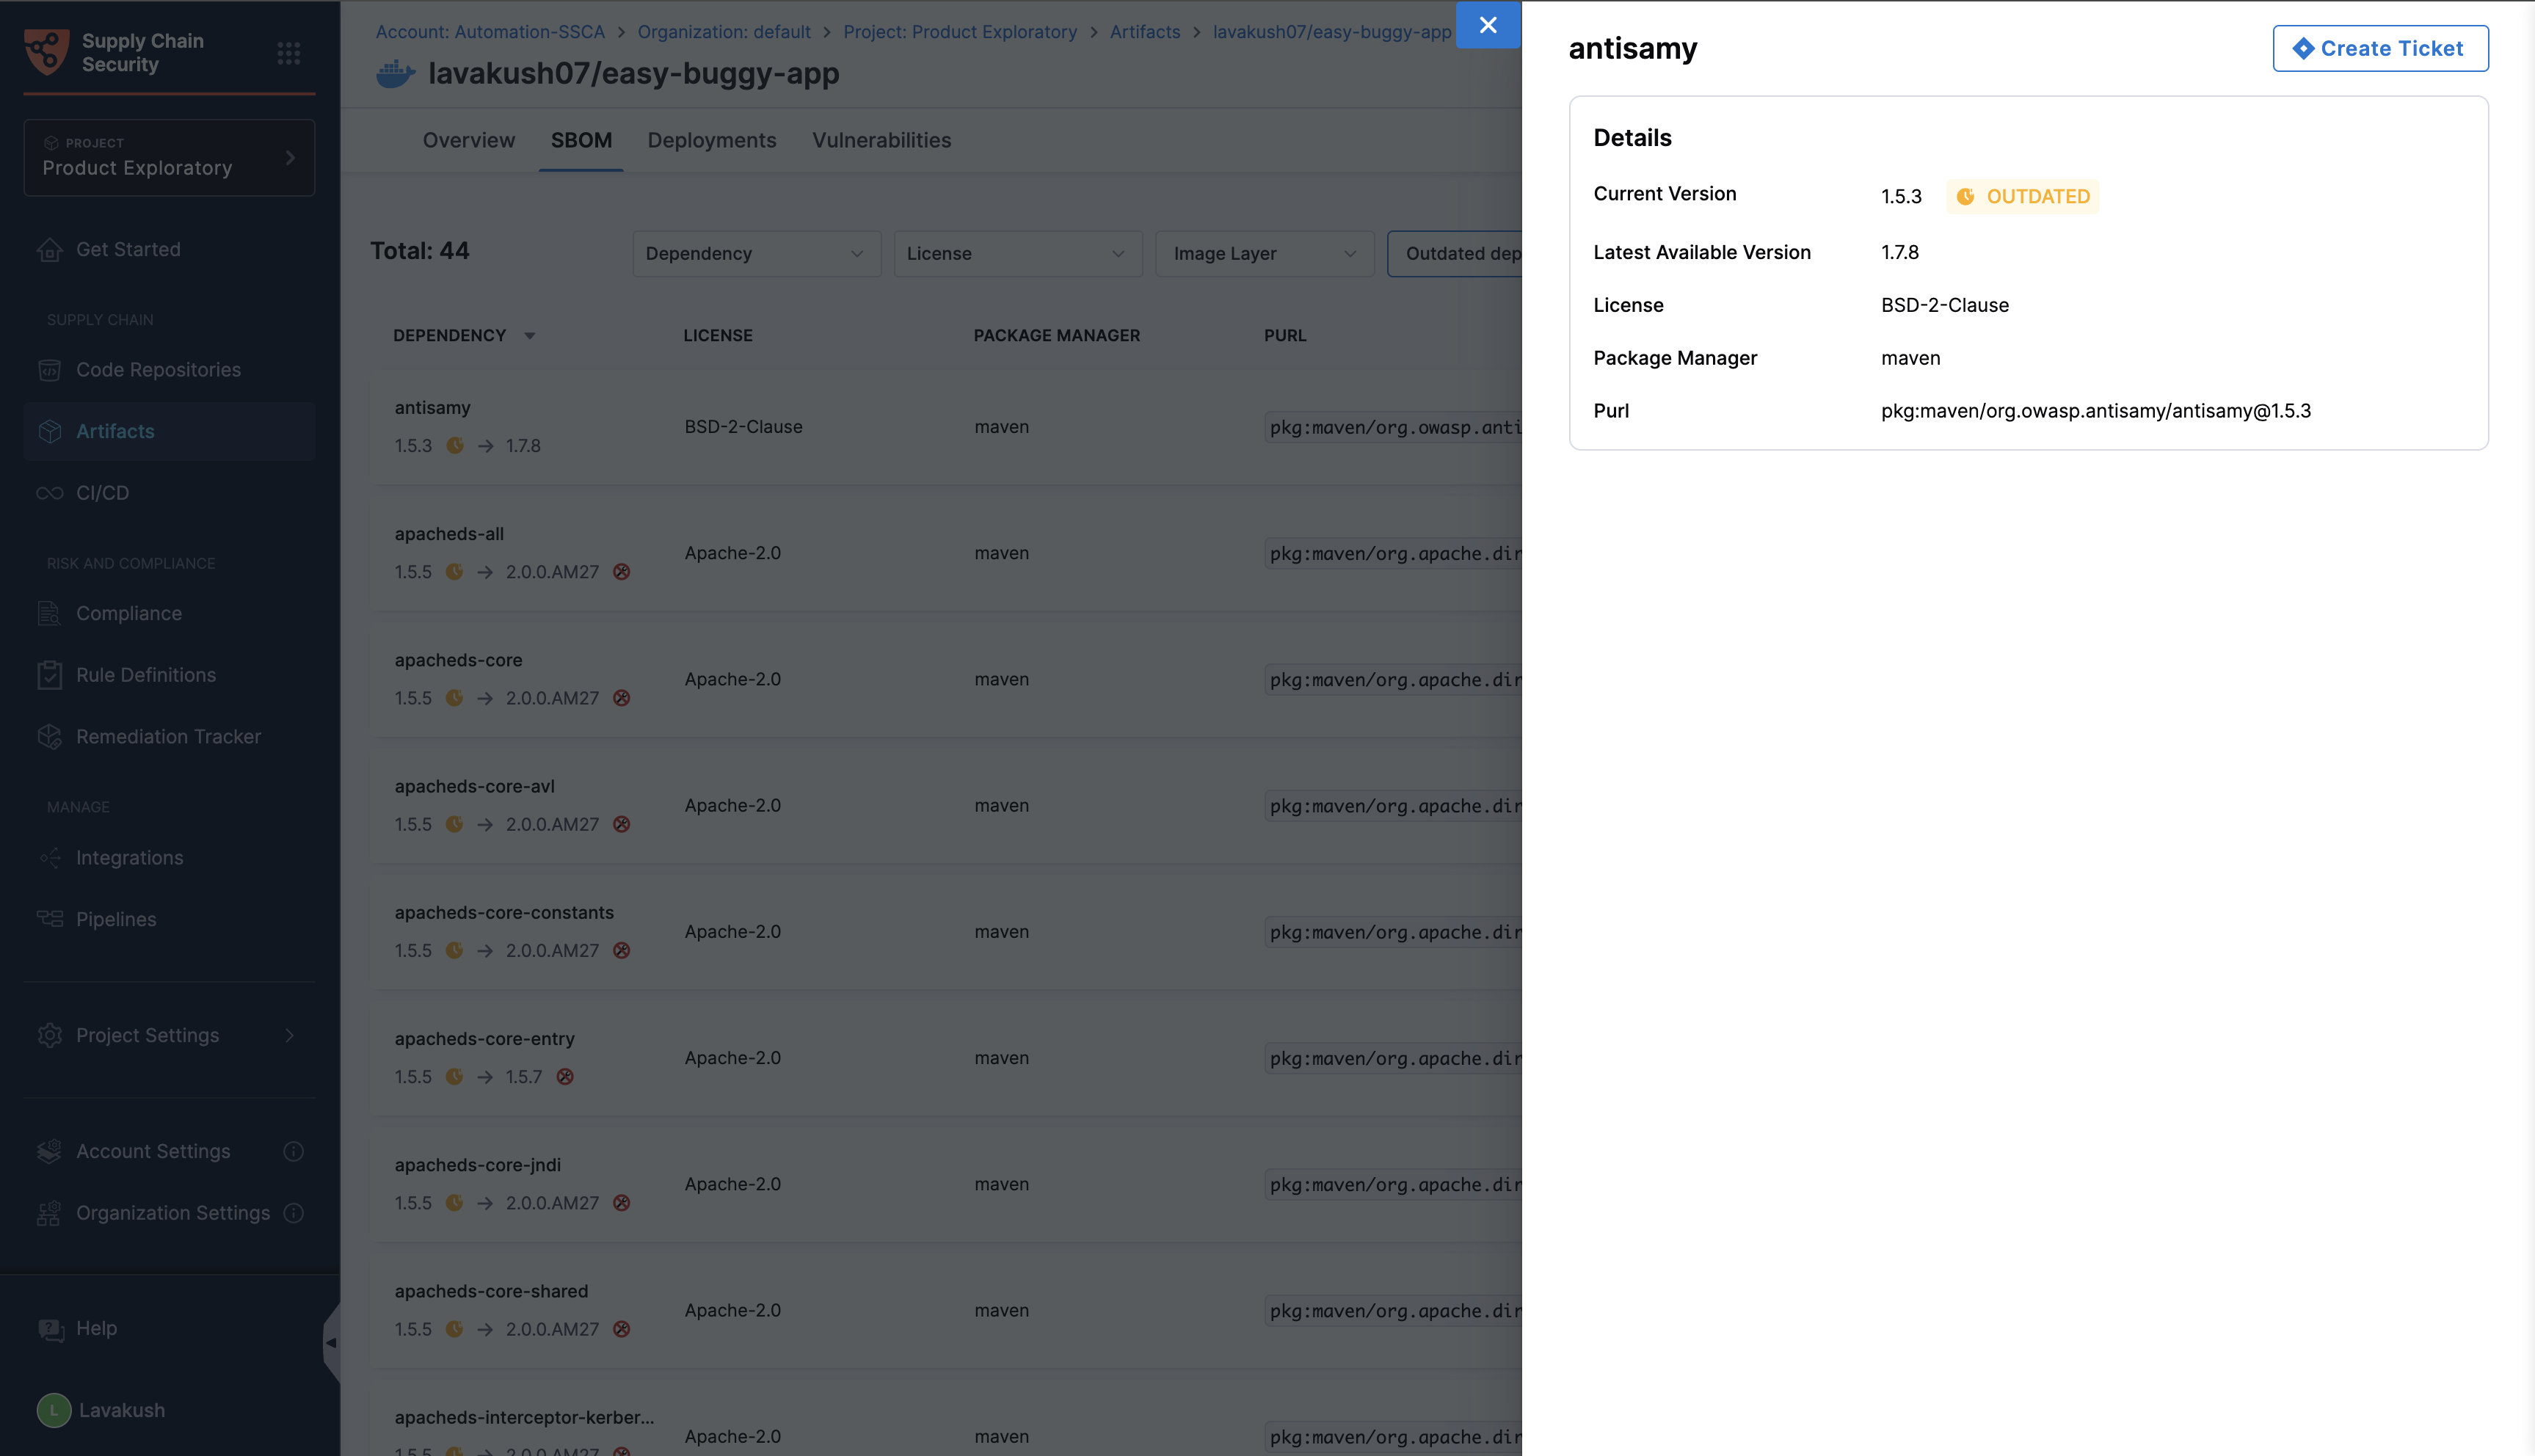Image resolution: width=2535 pixels, height=1456 pixels.
Task: Open the module switcher grid icon
Action: point(288,53)
